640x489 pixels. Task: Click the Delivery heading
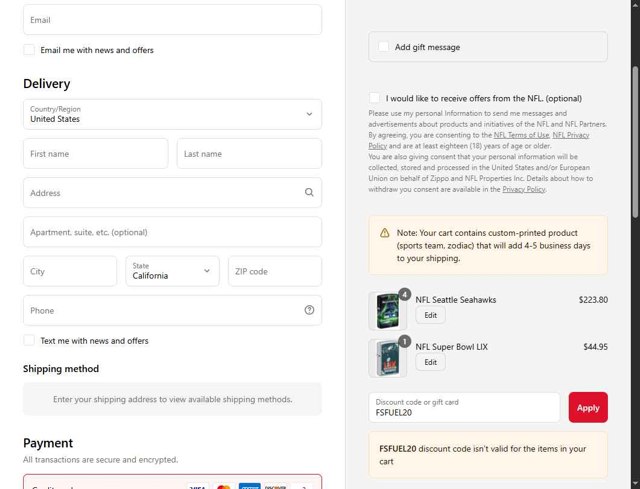47,84
